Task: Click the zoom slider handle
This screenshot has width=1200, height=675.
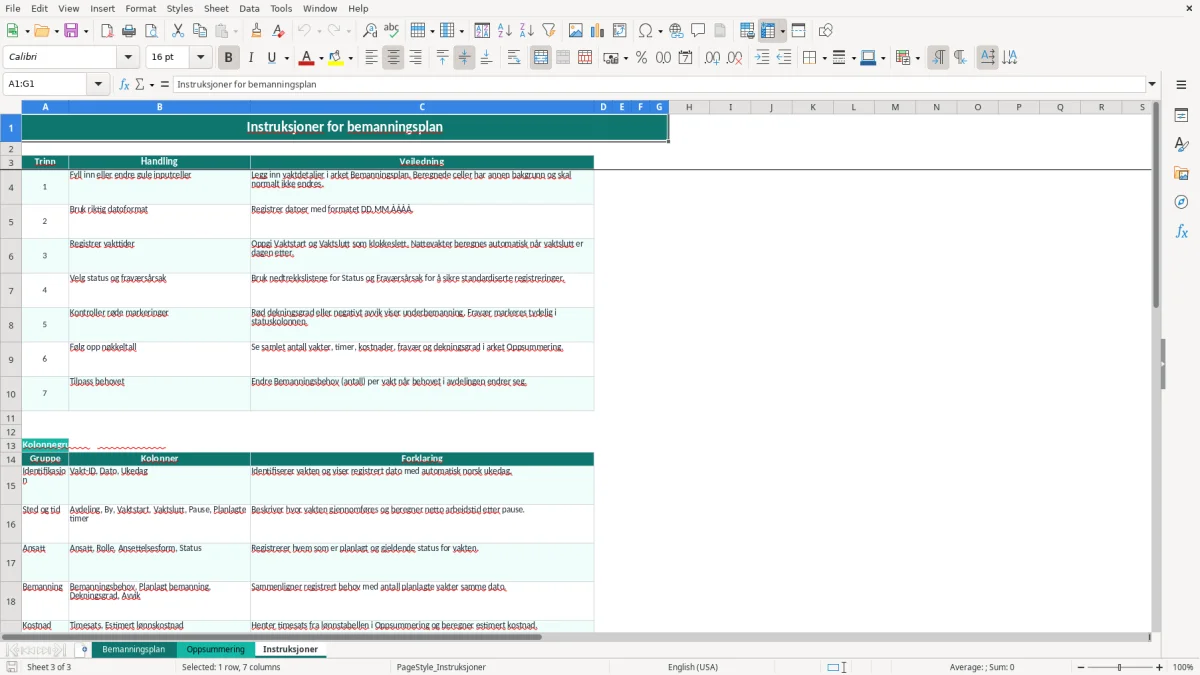Action: [1120, 667]
